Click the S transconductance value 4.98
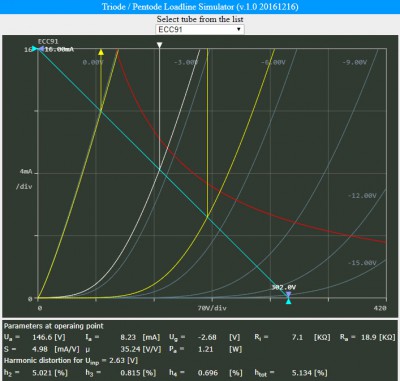The width and height of the screenshot is (400, 381). [x=40, y=349]
